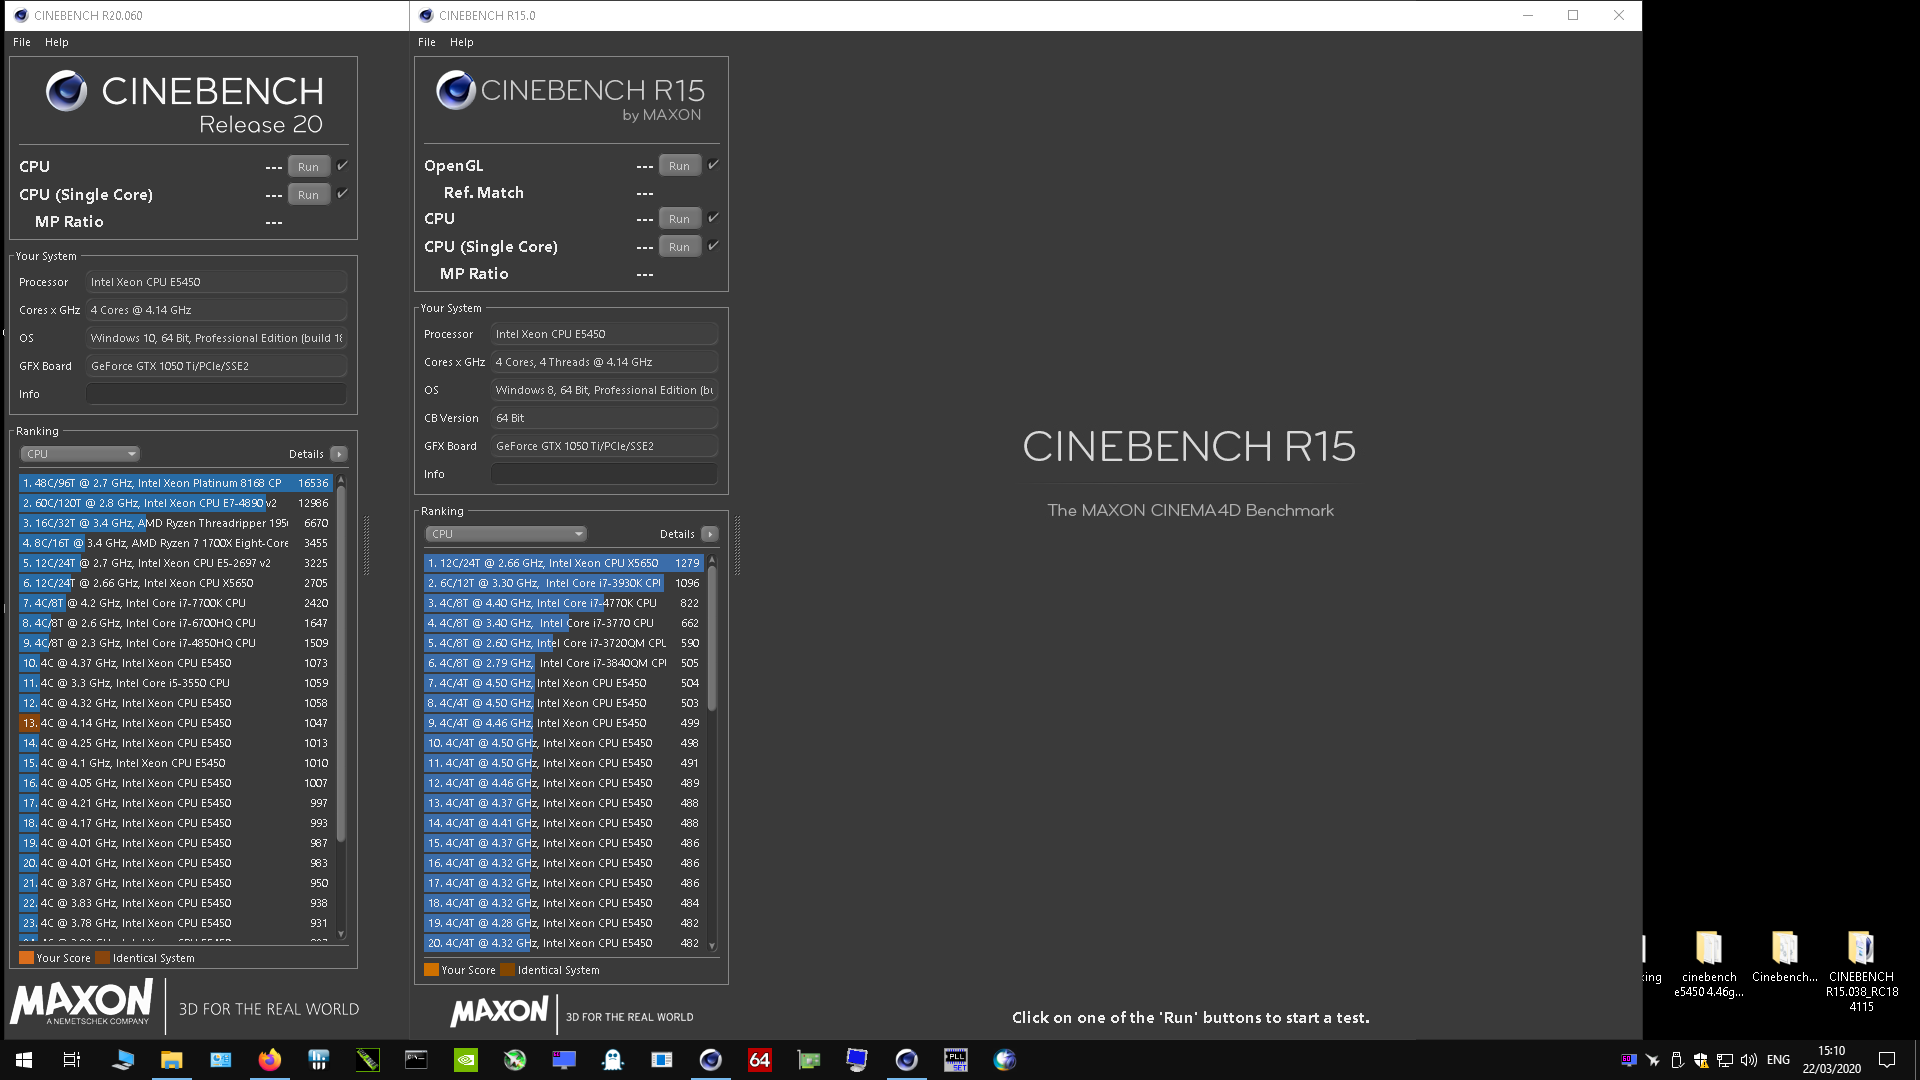Screen dimensions: 1920x1080
Task: Click the ENG language indicator in the tray
Action: tap(1778, 1060)
